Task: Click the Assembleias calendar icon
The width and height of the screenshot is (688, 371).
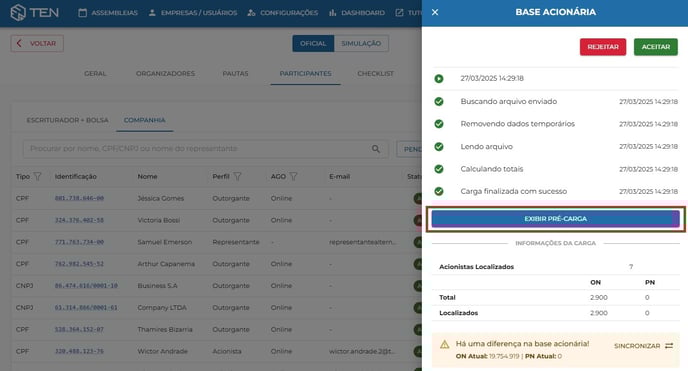Action: point(82,13)
